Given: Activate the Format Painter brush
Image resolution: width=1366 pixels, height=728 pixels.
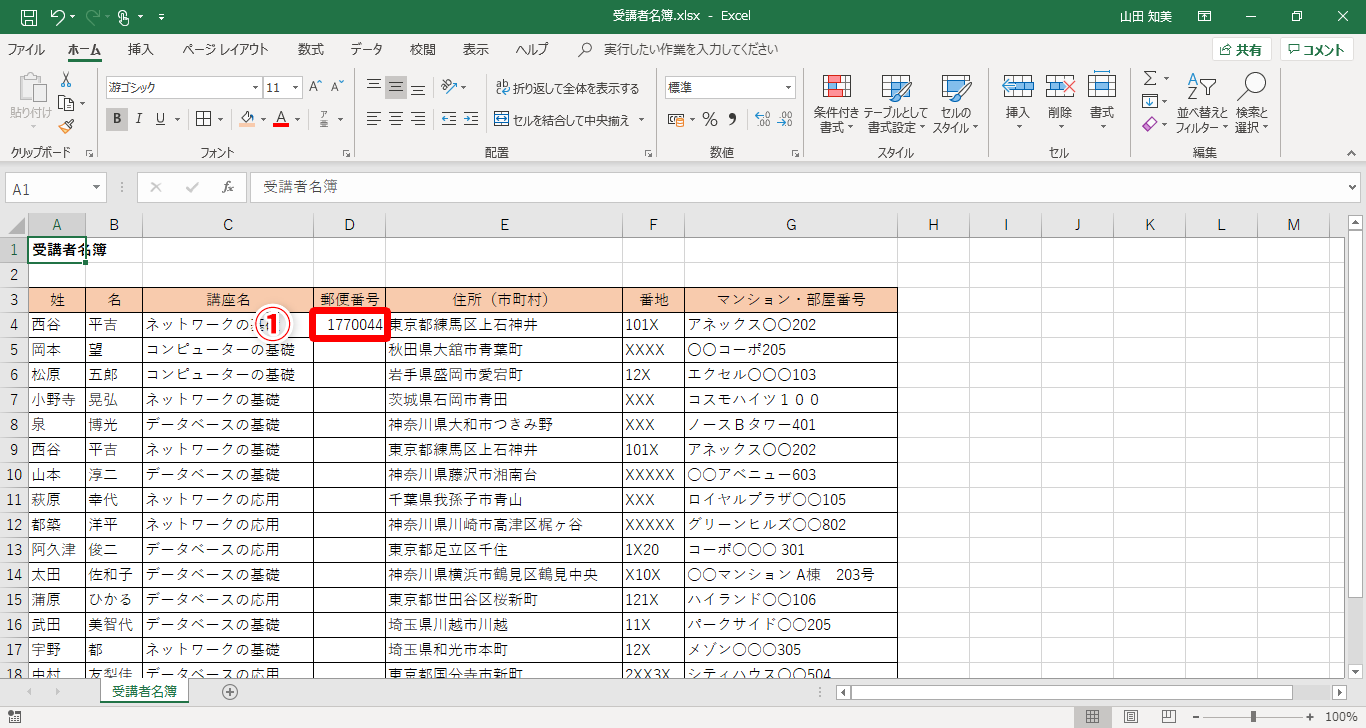Looking at the screenshot, I should [x=66, y=126].
